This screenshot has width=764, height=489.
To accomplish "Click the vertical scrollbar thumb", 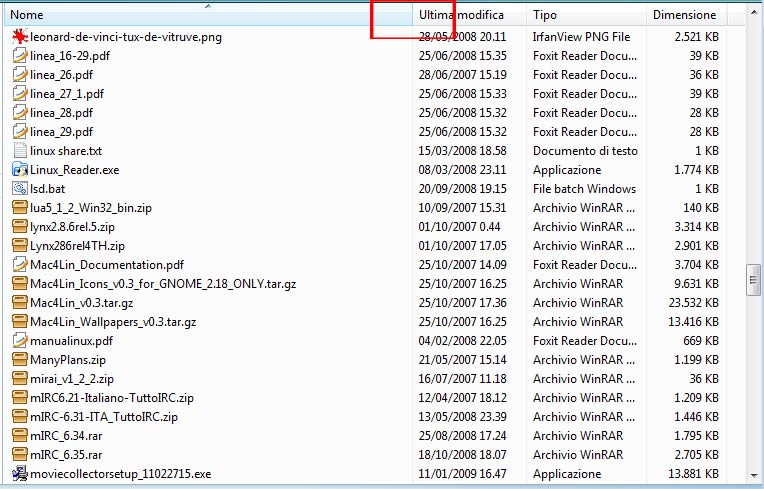I will 753,280.
